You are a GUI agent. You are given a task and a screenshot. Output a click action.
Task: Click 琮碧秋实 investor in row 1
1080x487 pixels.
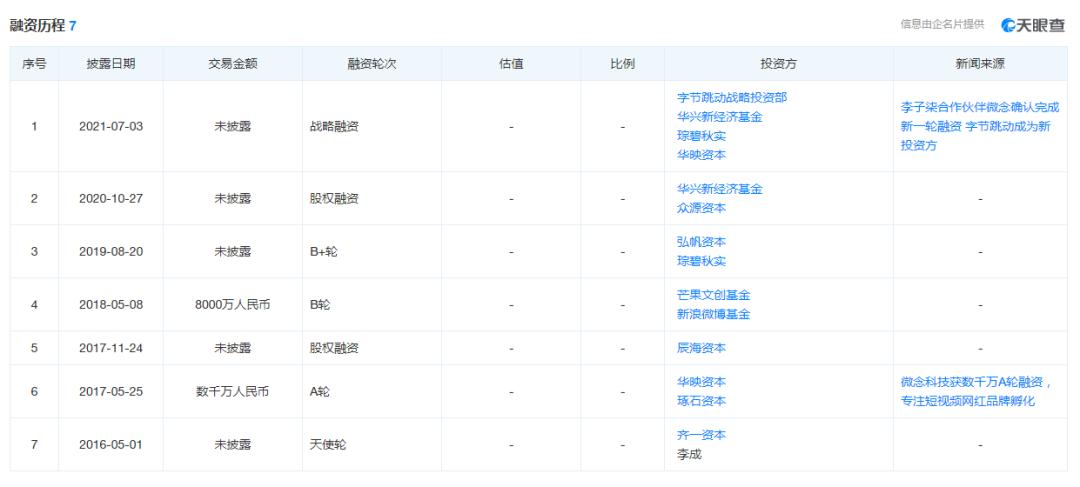701,136
